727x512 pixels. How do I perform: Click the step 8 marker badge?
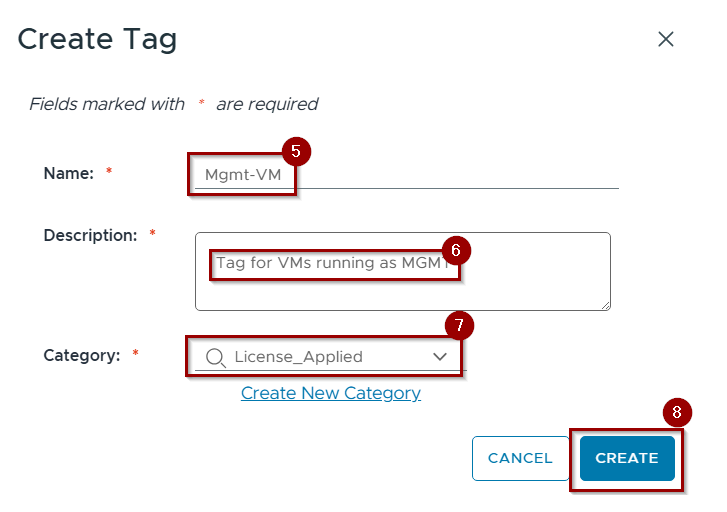[x=677, y=412]
